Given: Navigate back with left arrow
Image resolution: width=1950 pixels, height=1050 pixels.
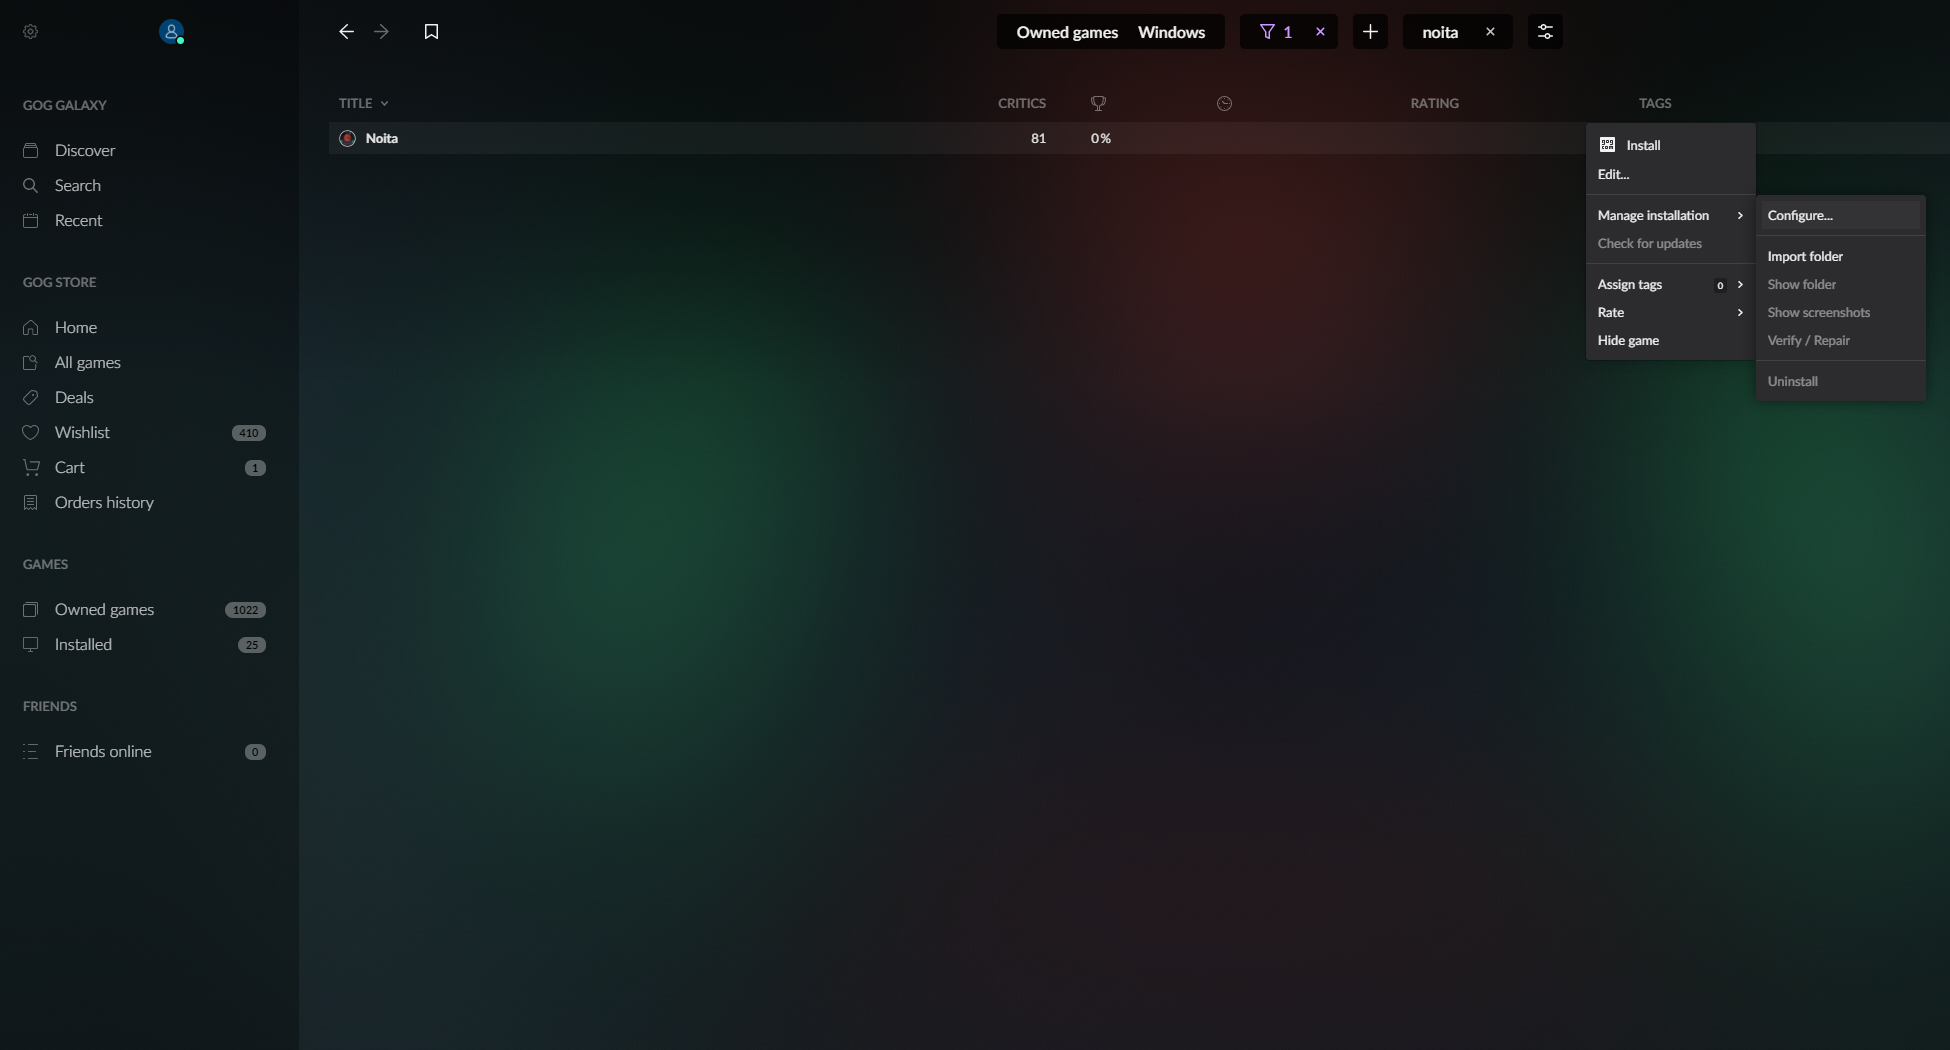Looking at the screenshot, I should coord(345,31).
